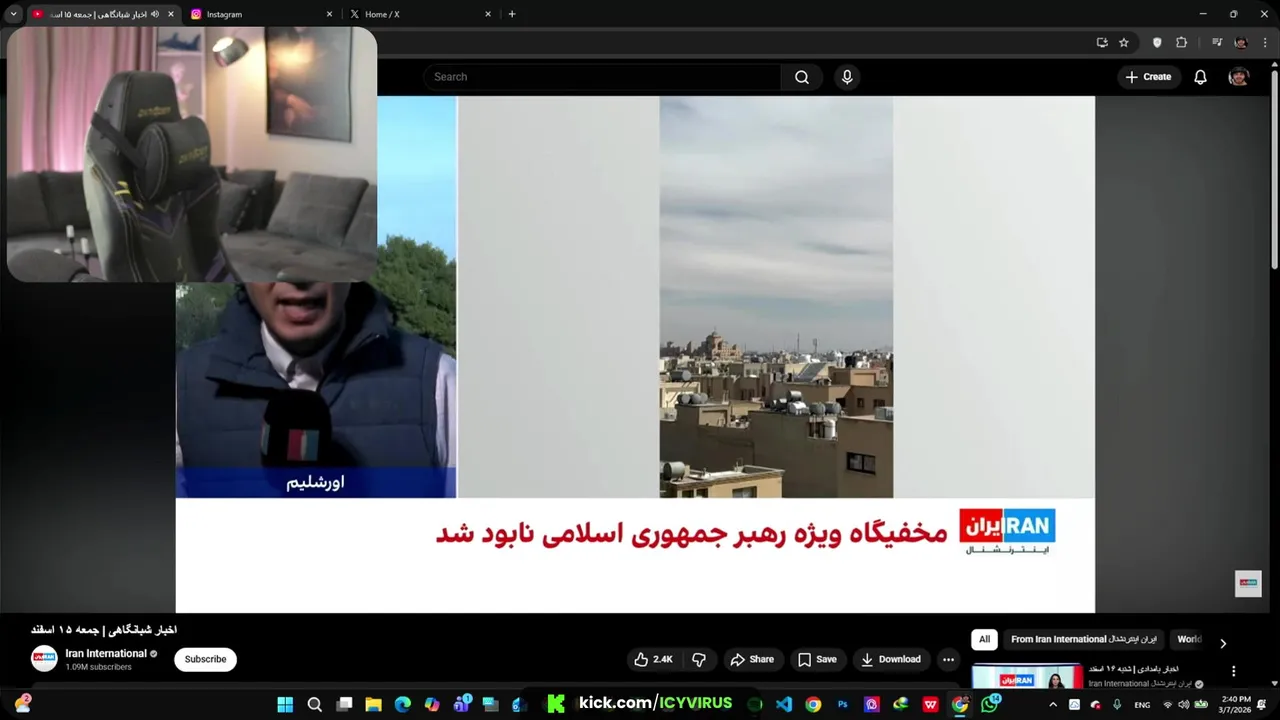
Task: Close the Instagram tab
Action: click(x=329, y=14)
